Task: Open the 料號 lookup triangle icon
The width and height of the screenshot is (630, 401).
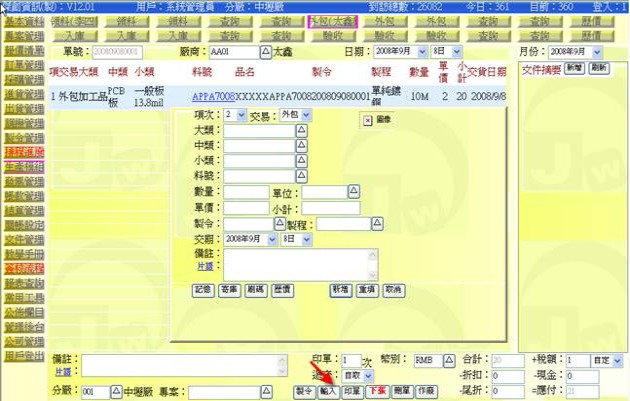Action: [302, 176]
